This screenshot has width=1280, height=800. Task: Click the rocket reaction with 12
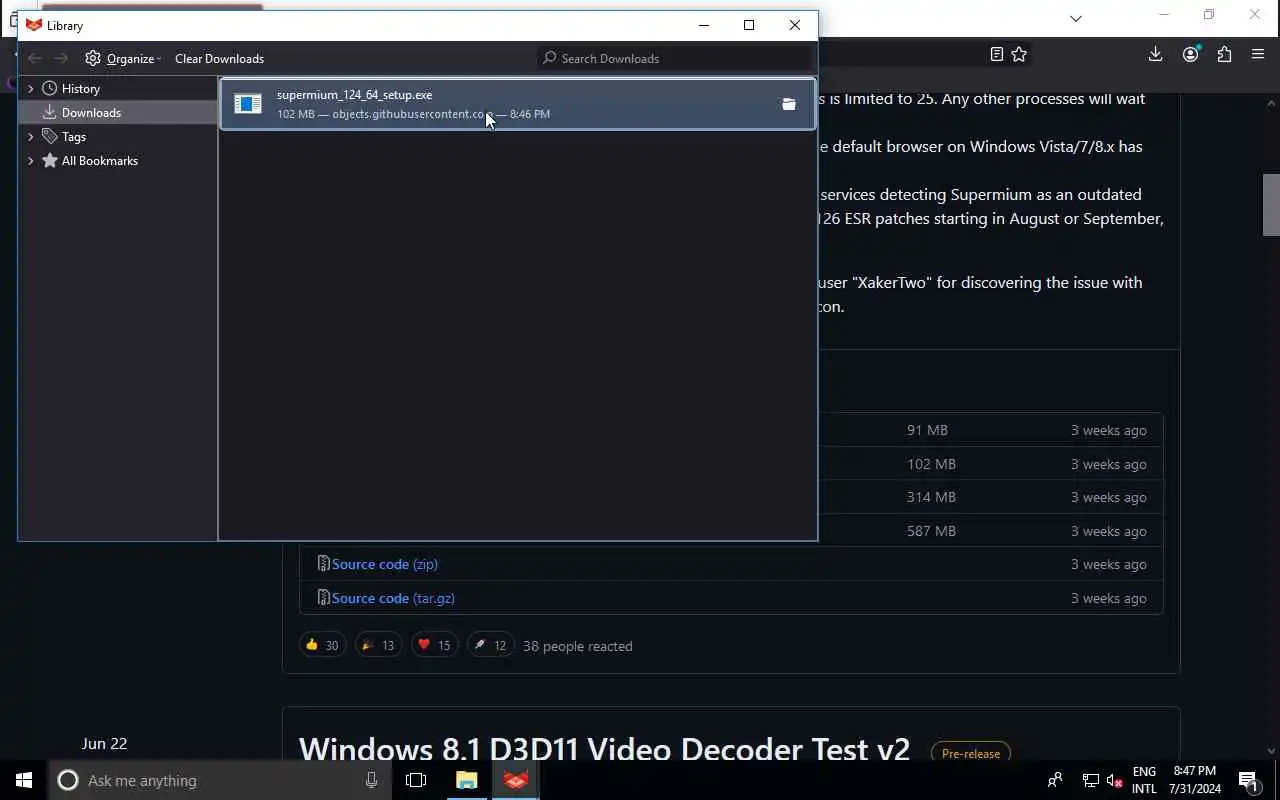point(490,645)
